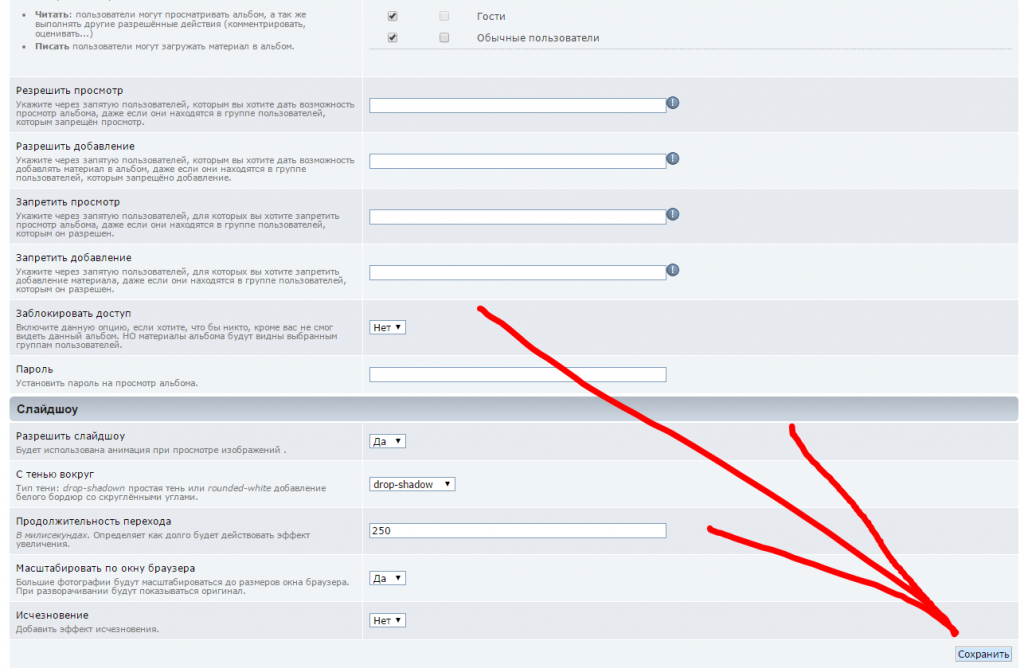Open Масштабировать по окну браузера dropdown
Screen dimensions: 1024x672
coord(388,578)
